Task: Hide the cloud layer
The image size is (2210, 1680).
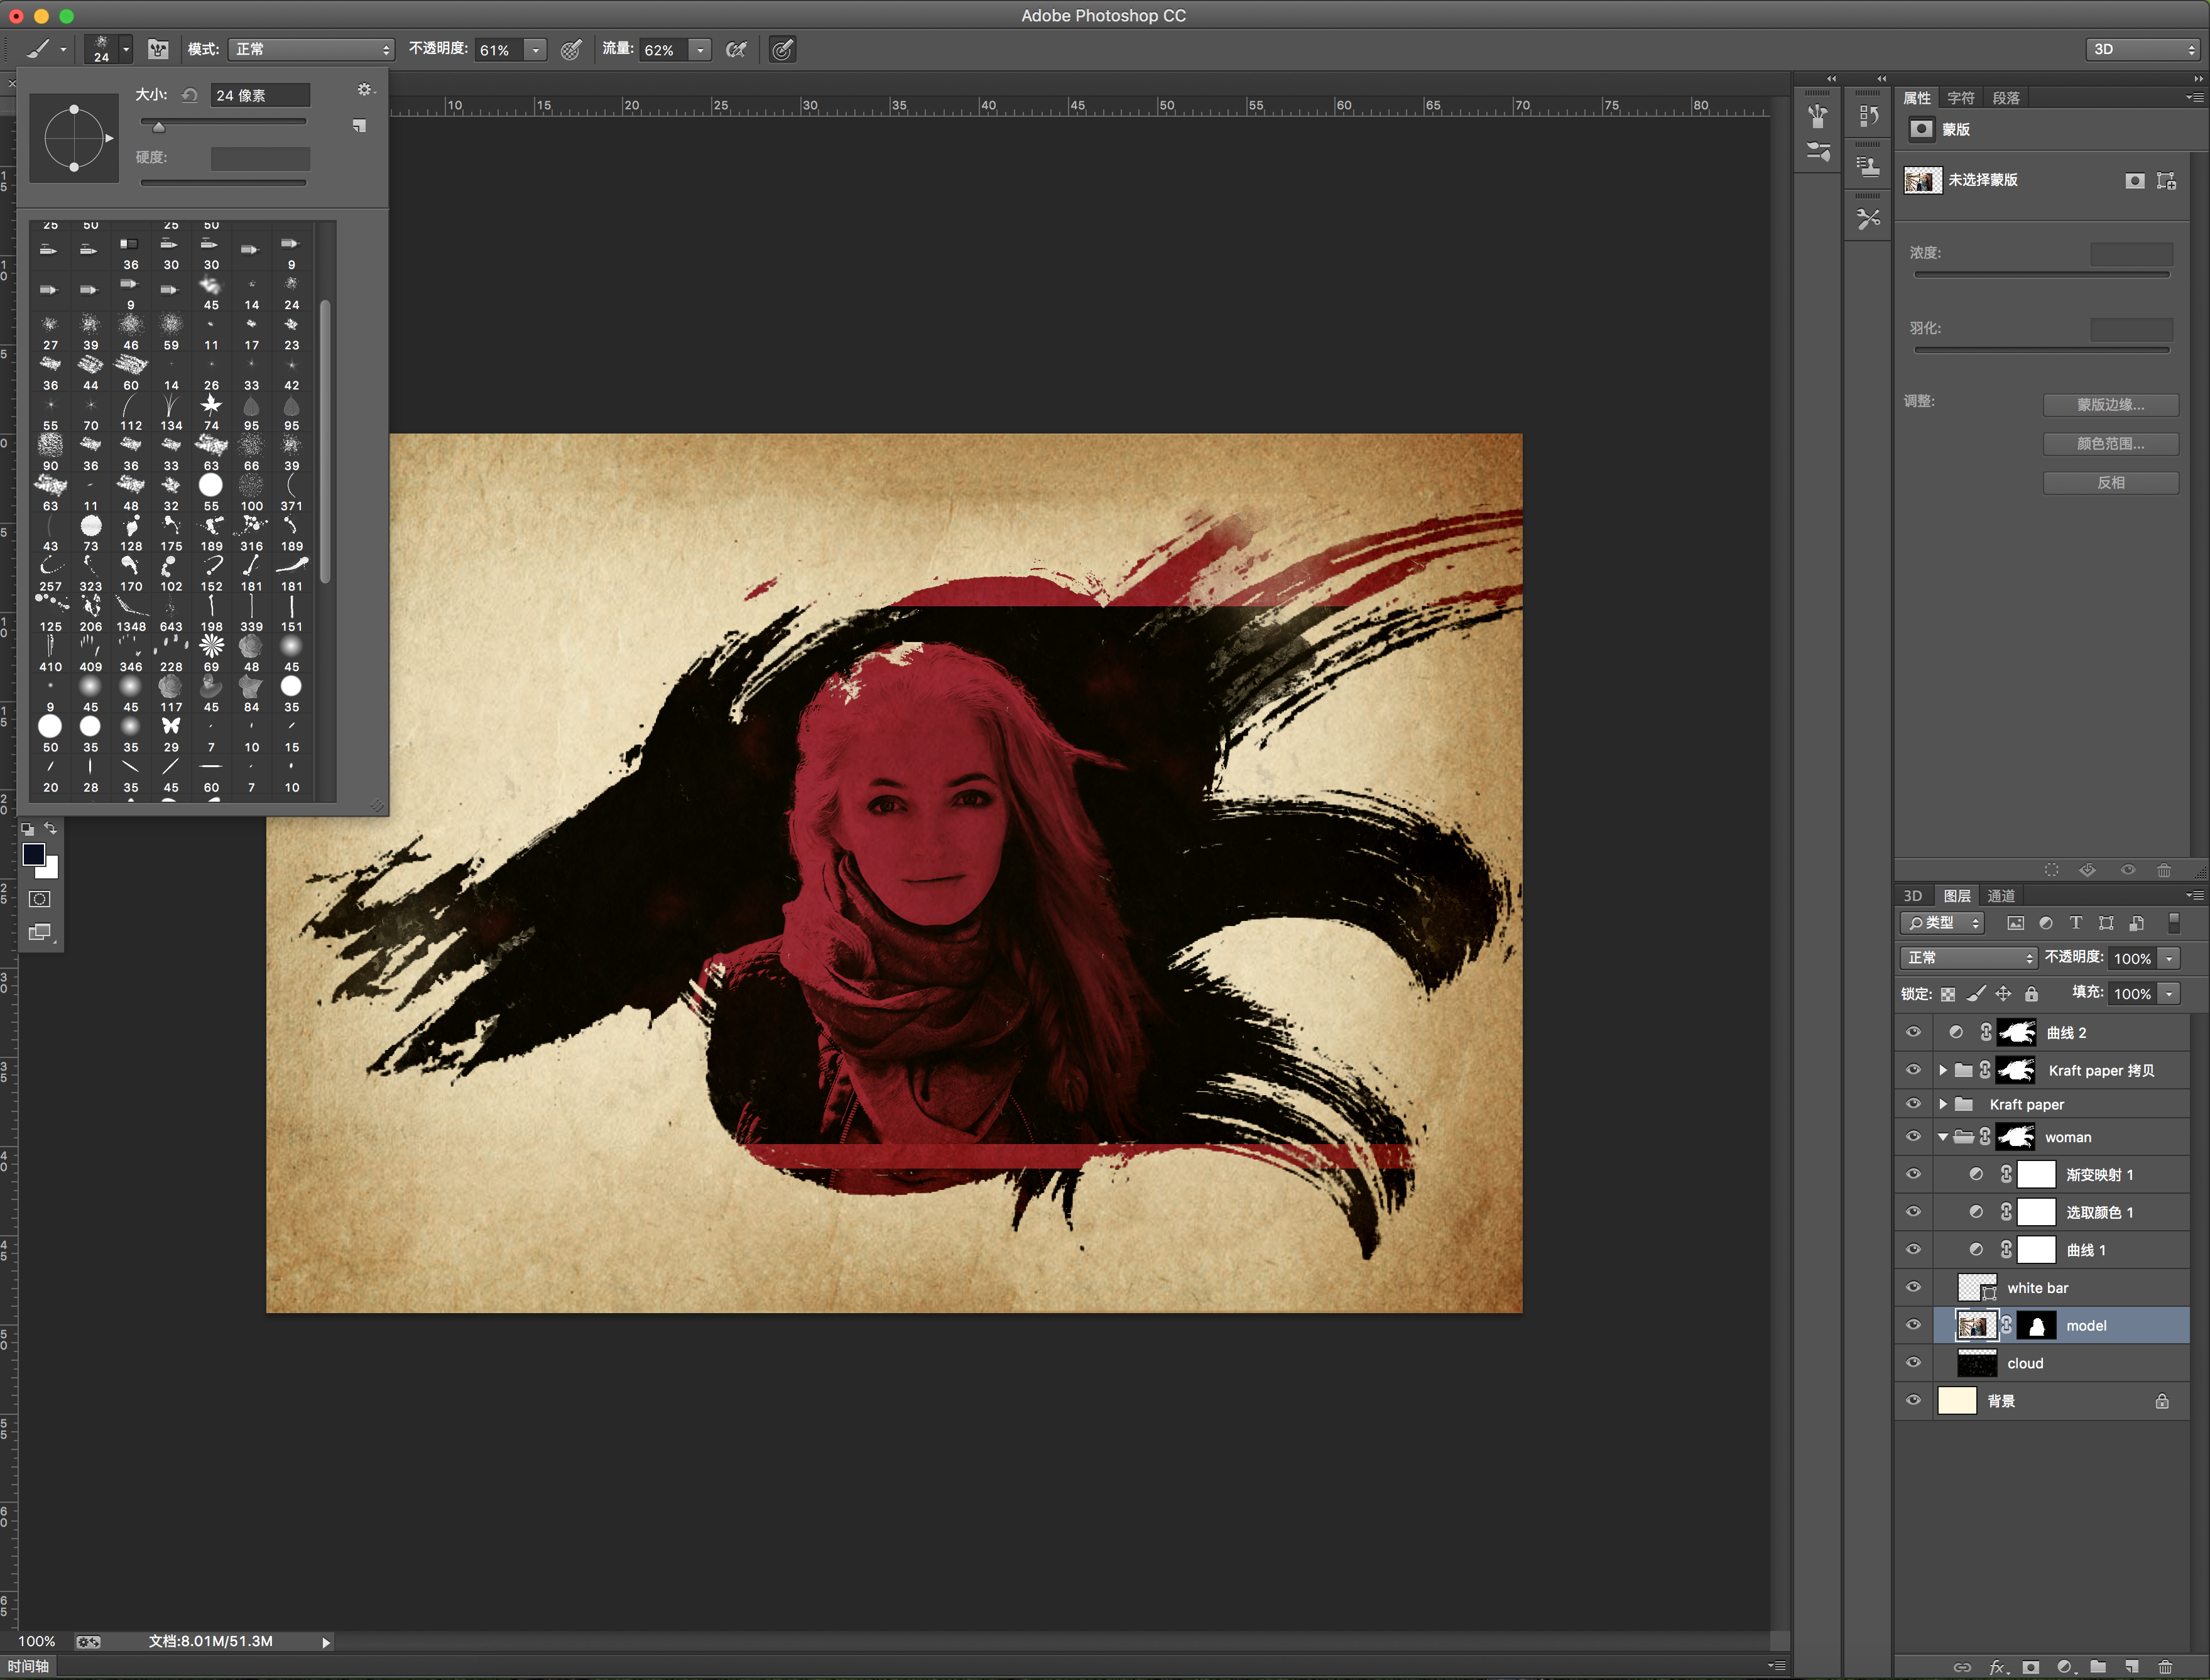Action: (x=1913, y=1363)
